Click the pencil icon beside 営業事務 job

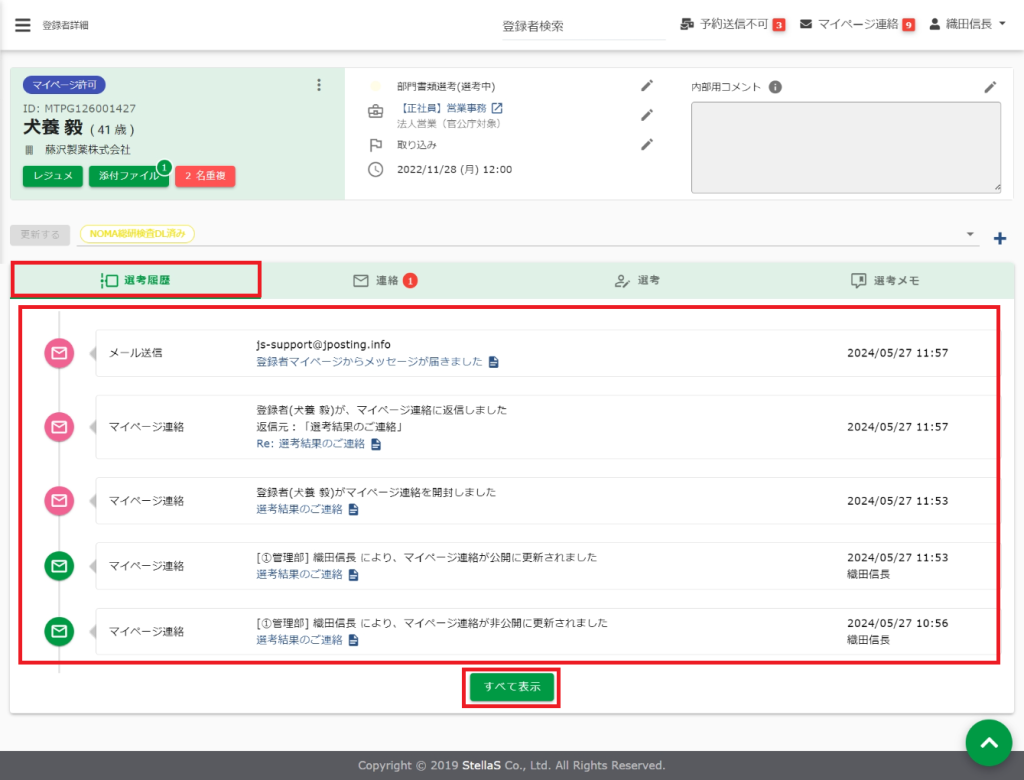coord(647,115)
